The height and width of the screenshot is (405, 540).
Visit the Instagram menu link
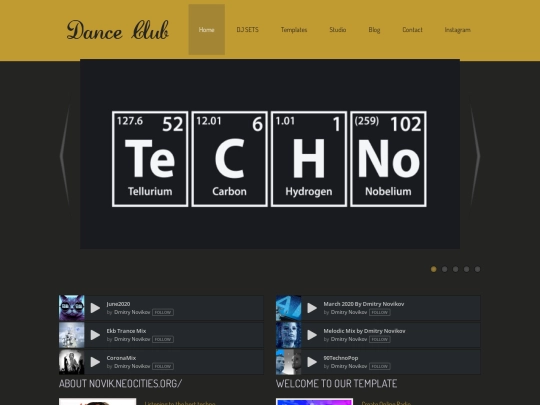(457, 30)
